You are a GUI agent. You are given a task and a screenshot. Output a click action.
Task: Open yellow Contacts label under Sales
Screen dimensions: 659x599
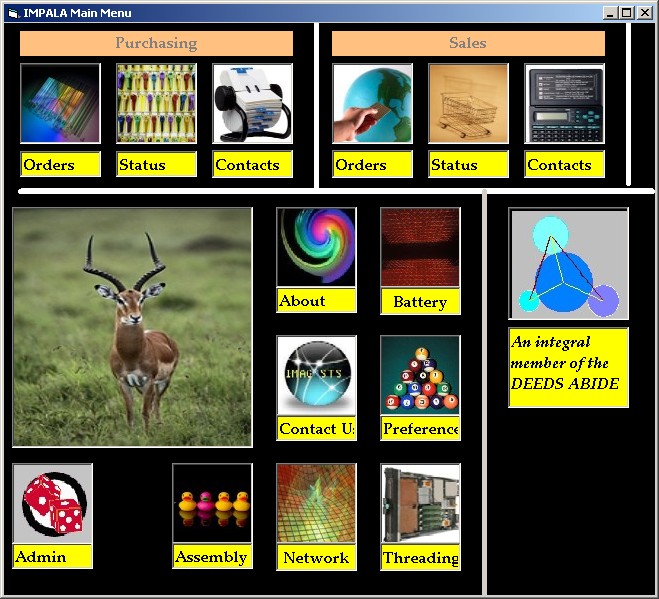(x=564, y=164)
